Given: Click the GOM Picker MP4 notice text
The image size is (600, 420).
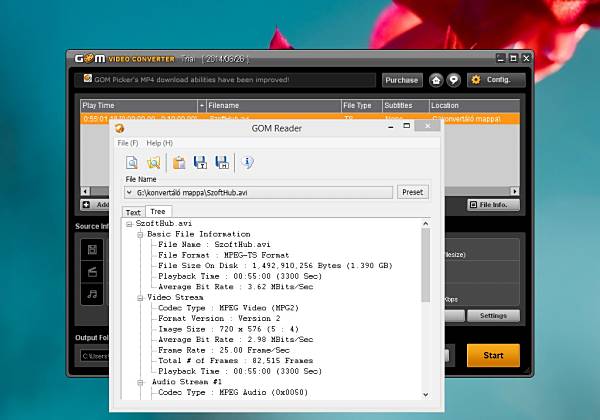Looking at the screenshot, I should pyautogui.click(x=191, y=80).
